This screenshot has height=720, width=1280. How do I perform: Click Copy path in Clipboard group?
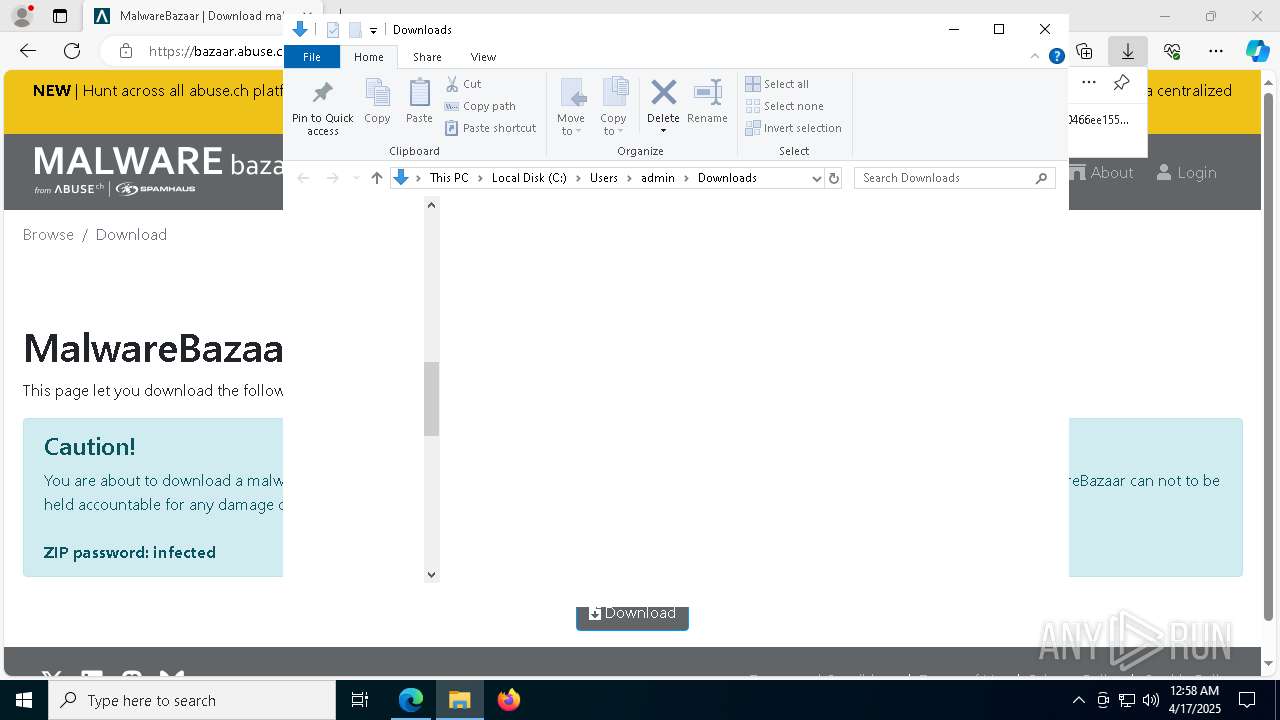tap(480, 106)
